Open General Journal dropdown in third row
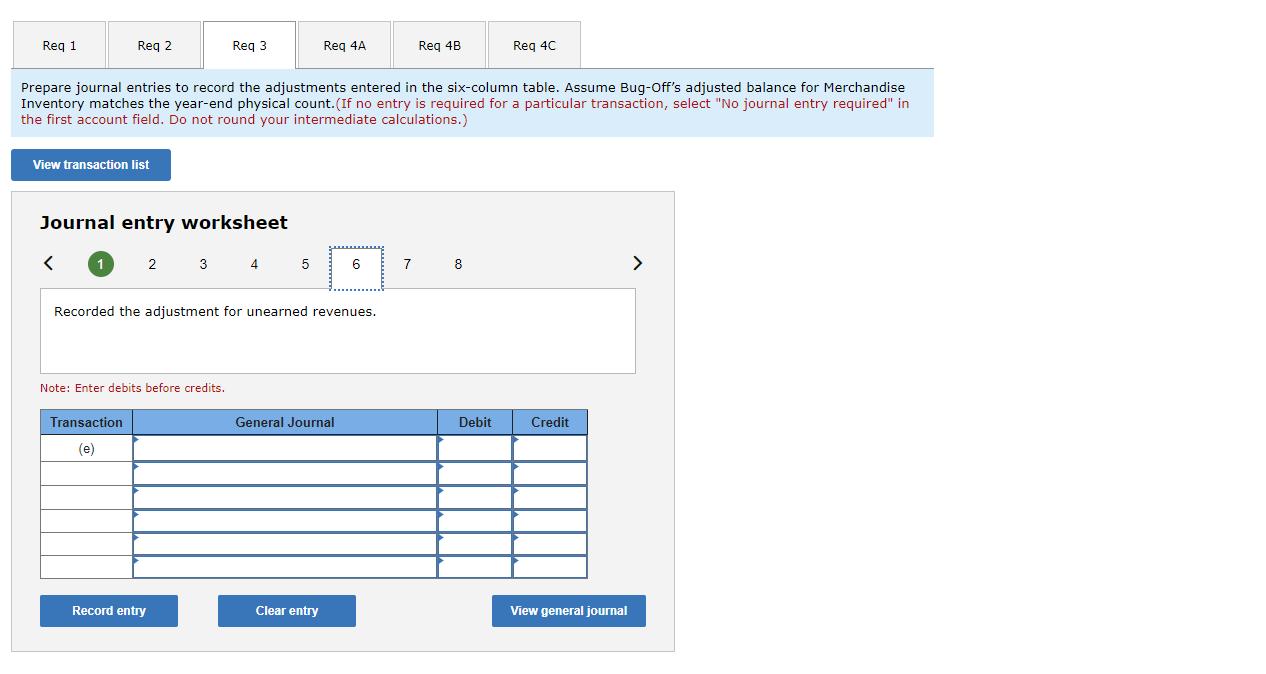This screenshot has height=674, width=1266. [285, 497]
